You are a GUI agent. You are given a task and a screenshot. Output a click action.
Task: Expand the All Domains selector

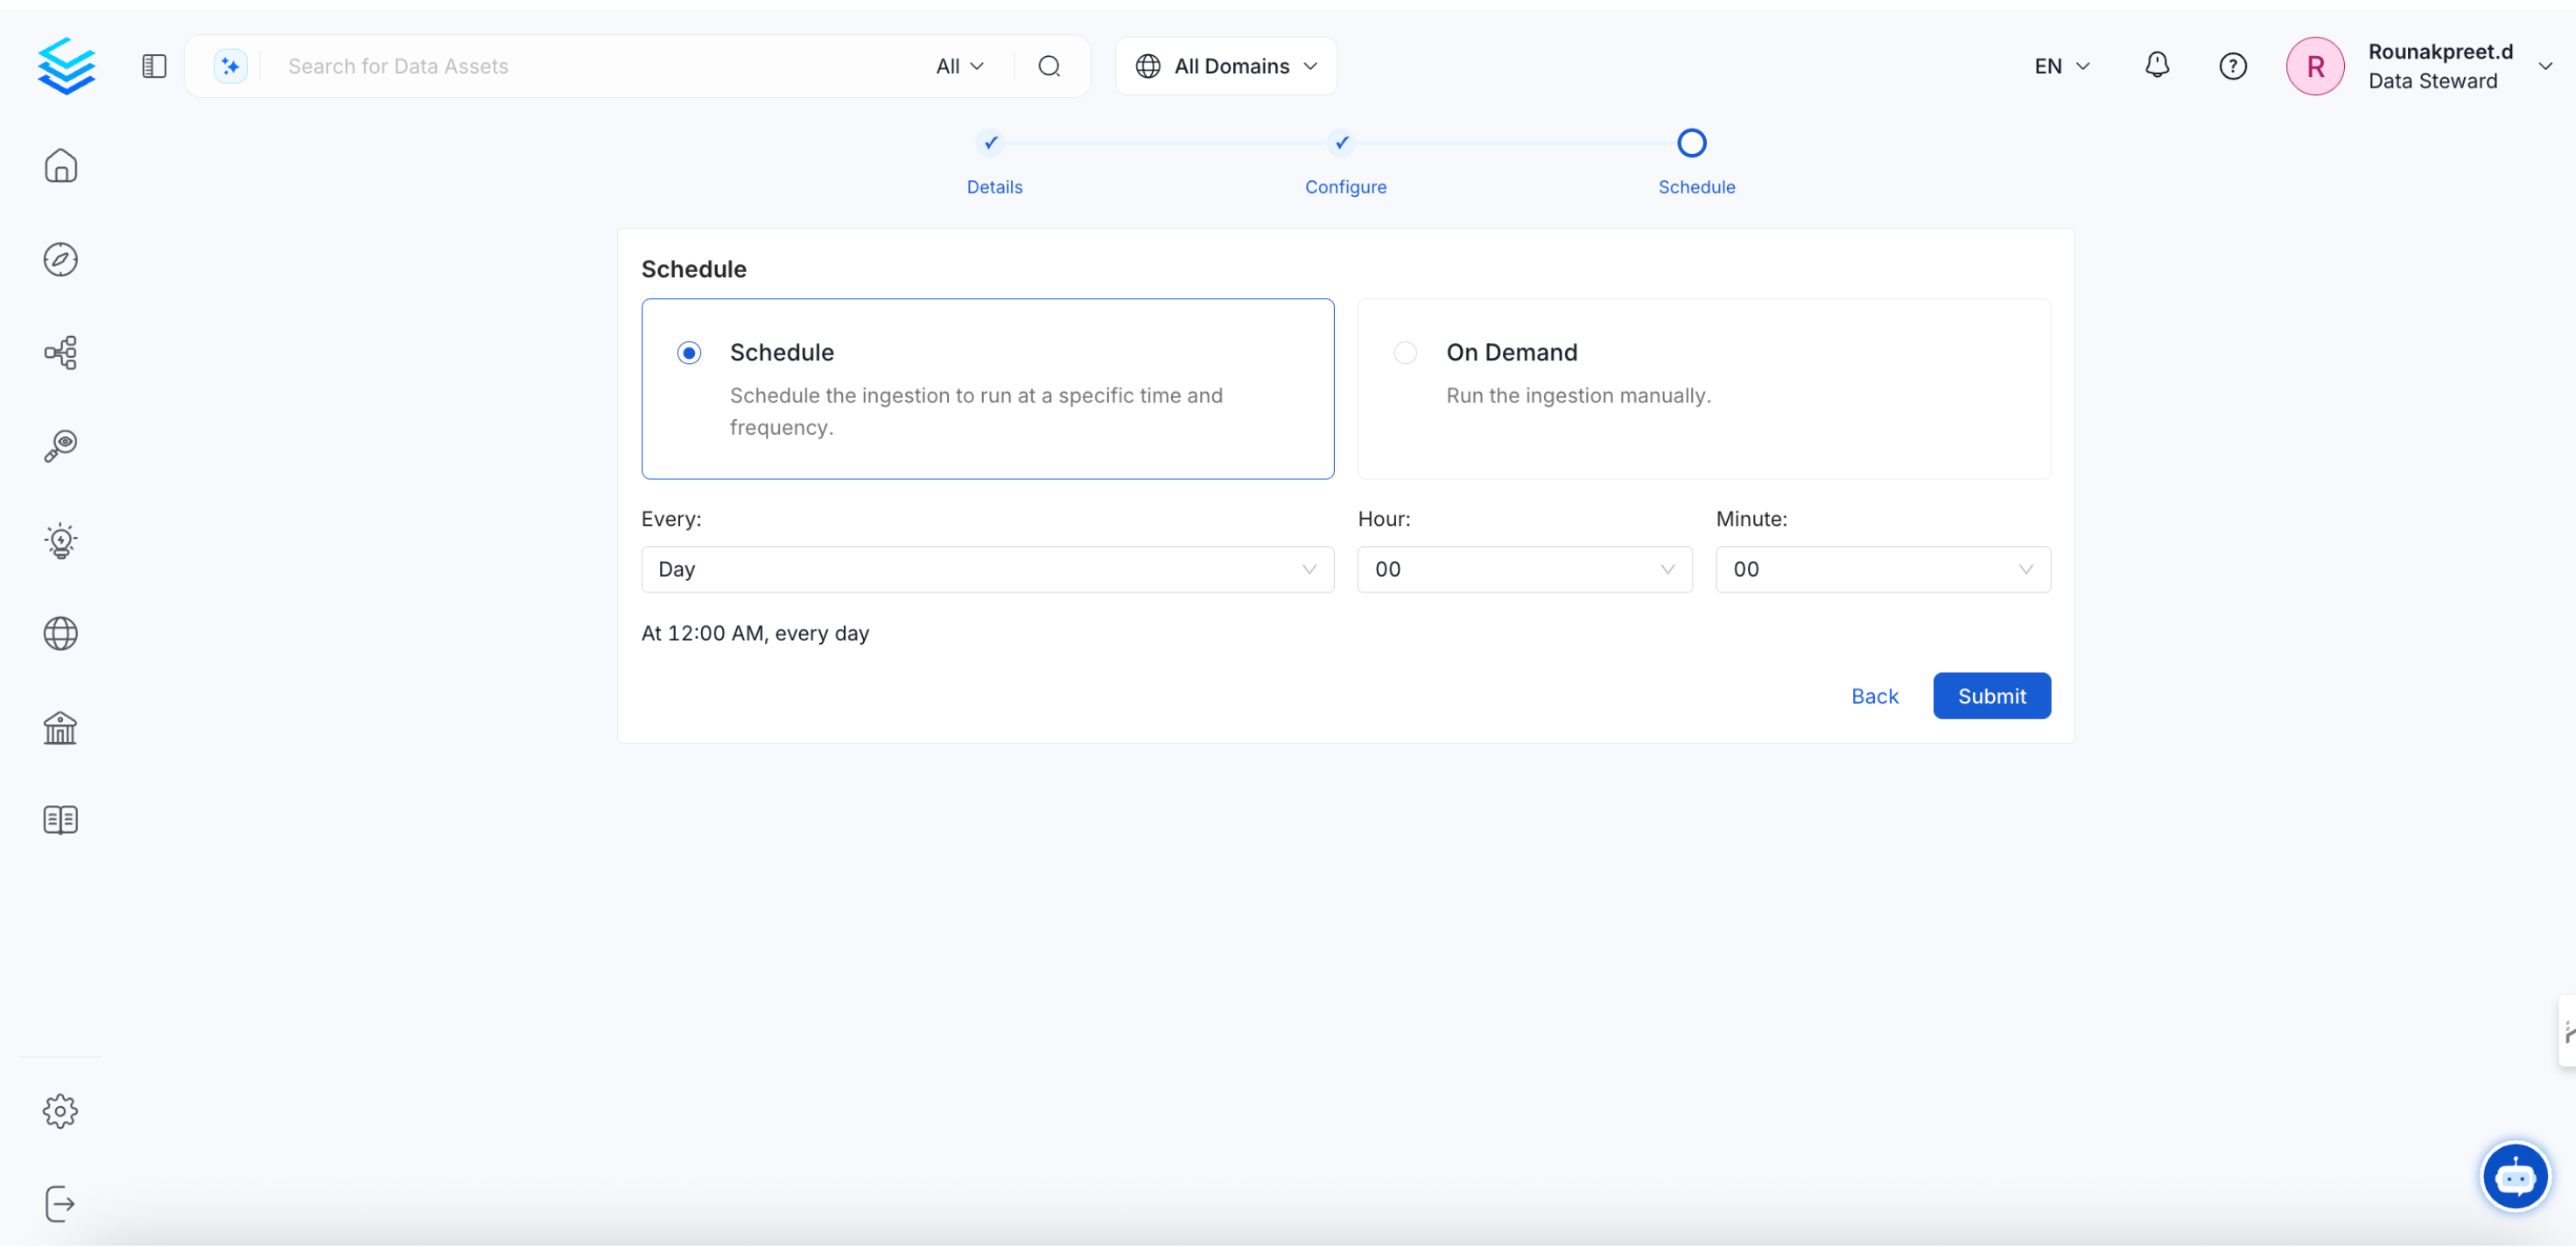(x=1226, y=66)
